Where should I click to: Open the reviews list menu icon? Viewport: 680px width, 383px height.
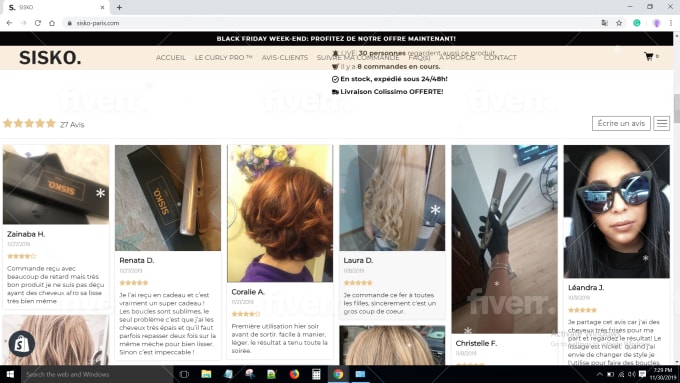pos(662,124)
